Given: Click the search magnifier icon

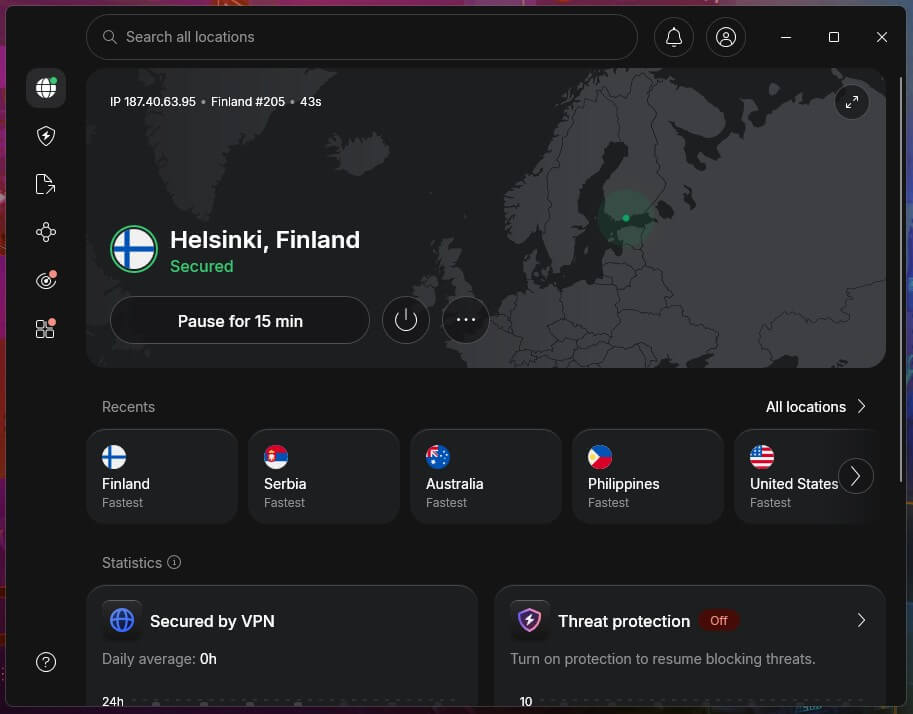Looking at the screenshot, I should point(109,37).
